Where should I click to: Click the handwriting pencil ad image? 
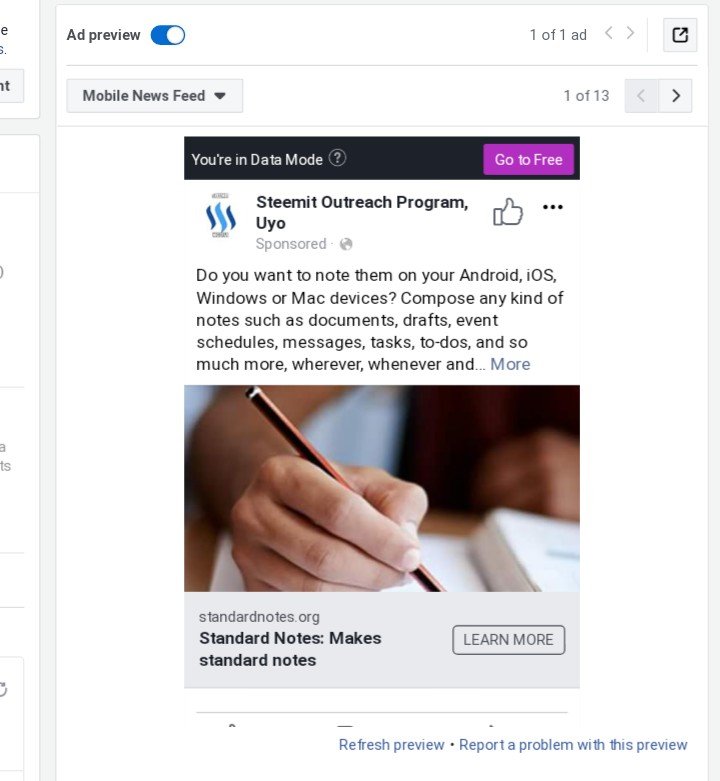[x=382, y=488]
